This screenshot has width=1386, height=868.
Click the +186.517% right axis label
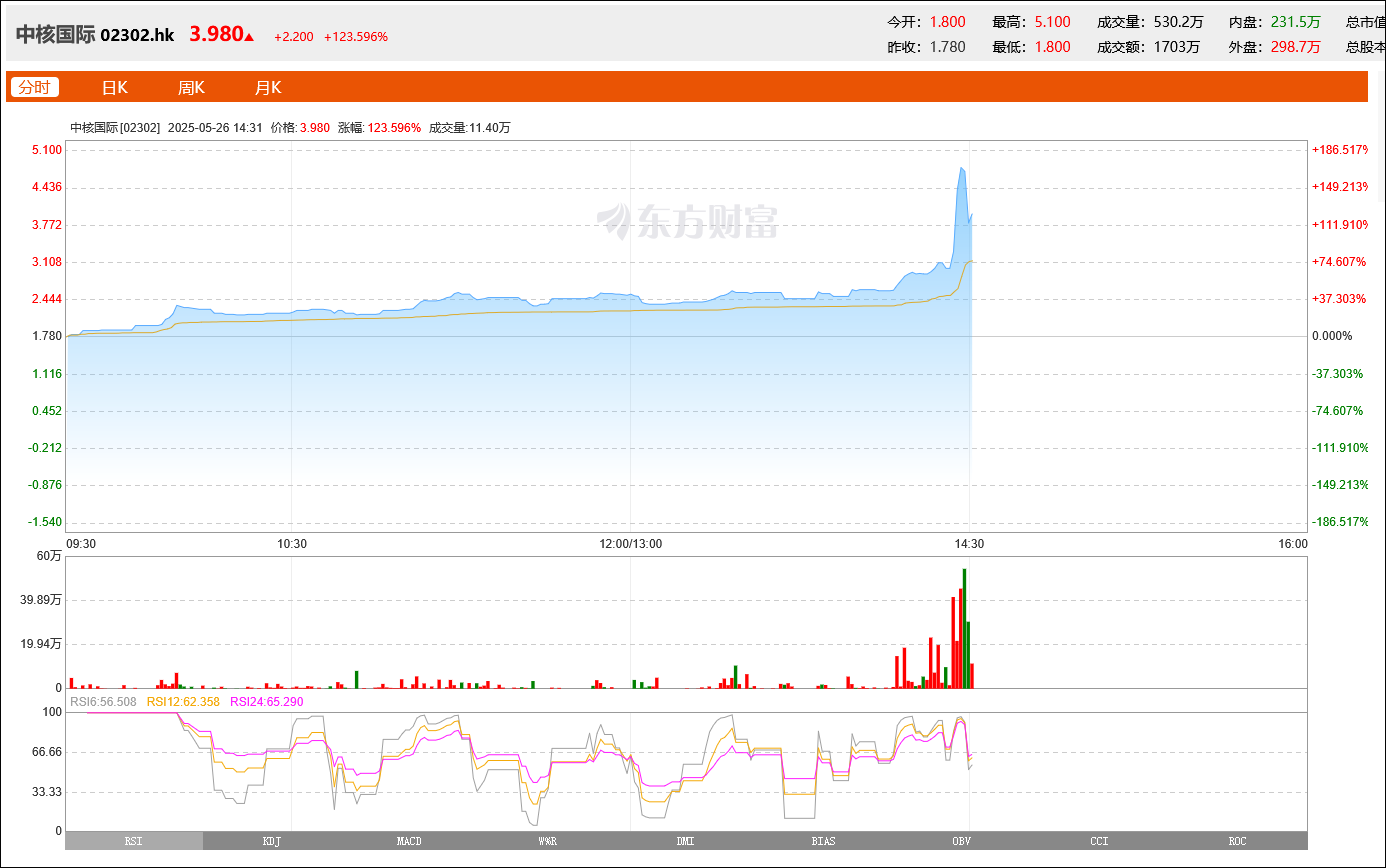(1340, 150)
